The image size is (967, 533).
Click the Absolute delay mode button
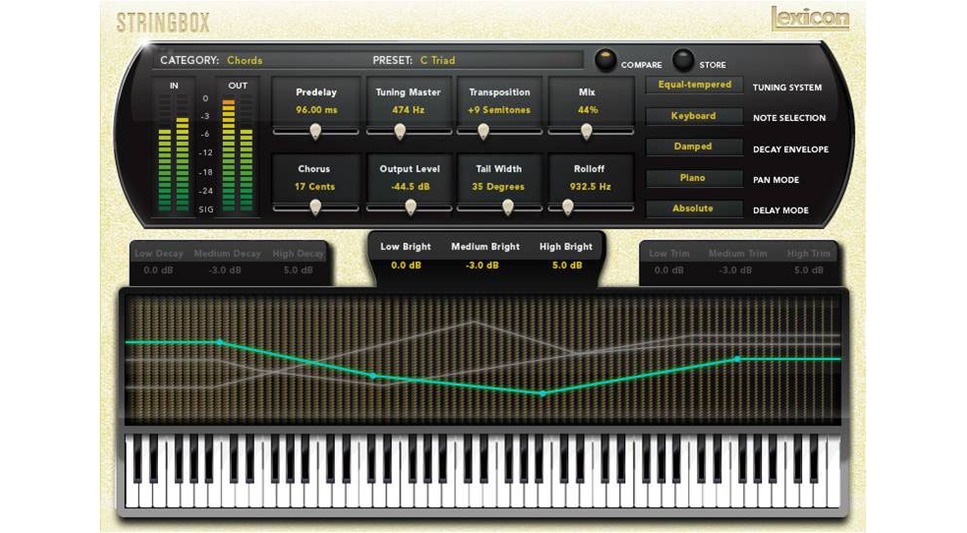pyautogui.click(x=694, y=209)
